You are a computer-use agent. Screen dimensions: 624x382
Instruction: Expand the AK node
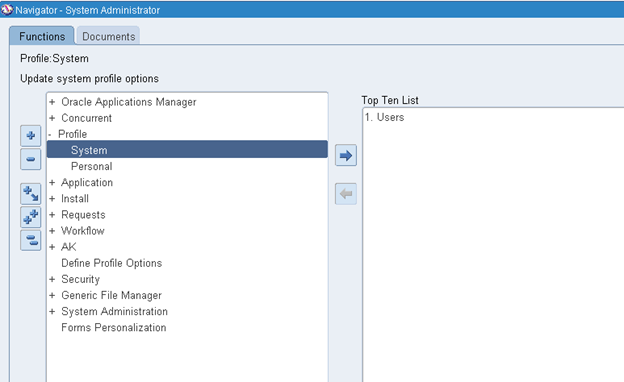[x=52, y=247]
